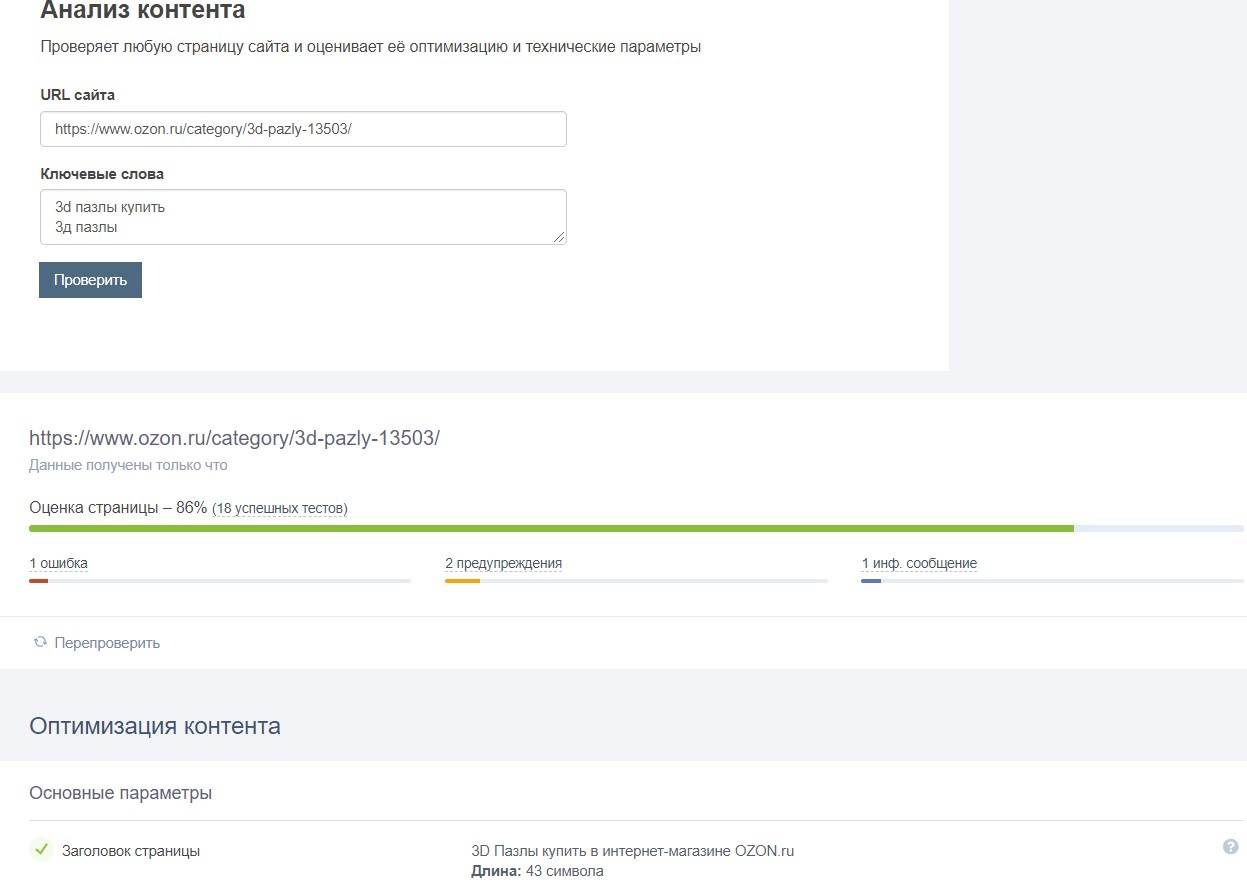Click inside the URL сайта input field
Viewport: 1247px width, 888px height.
pos(303,129)
